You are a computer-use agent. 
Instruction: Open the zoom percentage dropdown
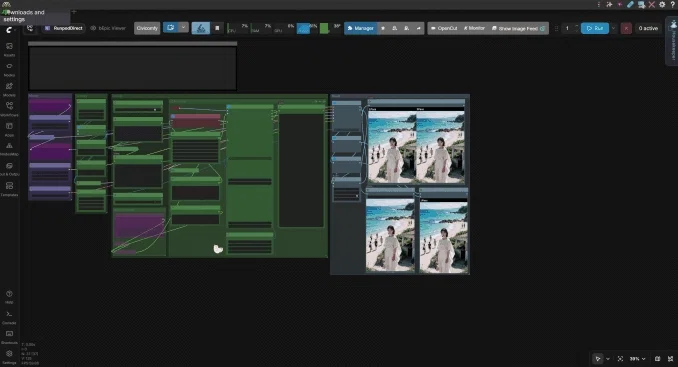pos(637,359)
